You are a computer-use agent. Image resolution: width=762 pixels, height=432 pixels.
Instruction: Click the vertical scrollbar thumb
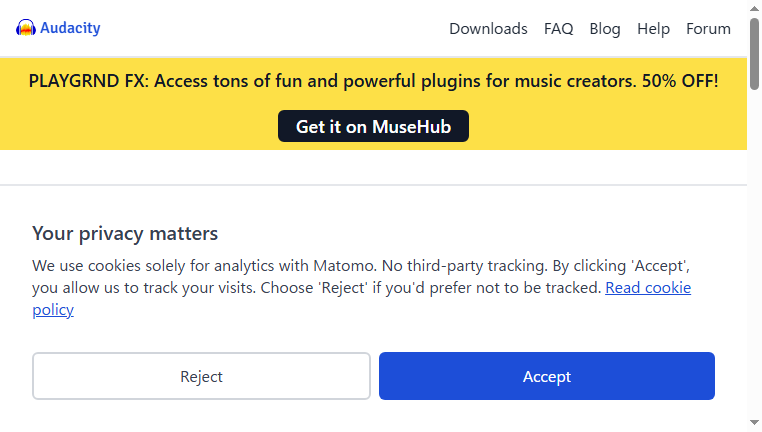pyautogui.click(x=754, y=53)
